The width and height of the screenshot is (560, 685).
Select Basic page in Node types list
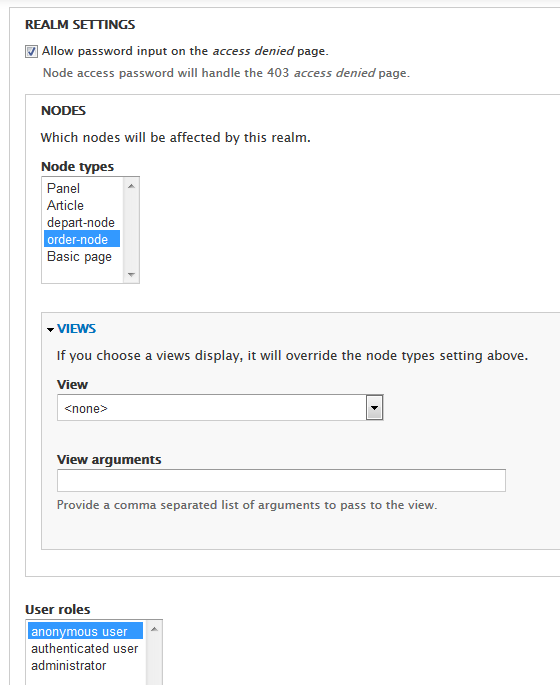click(82, 256)
